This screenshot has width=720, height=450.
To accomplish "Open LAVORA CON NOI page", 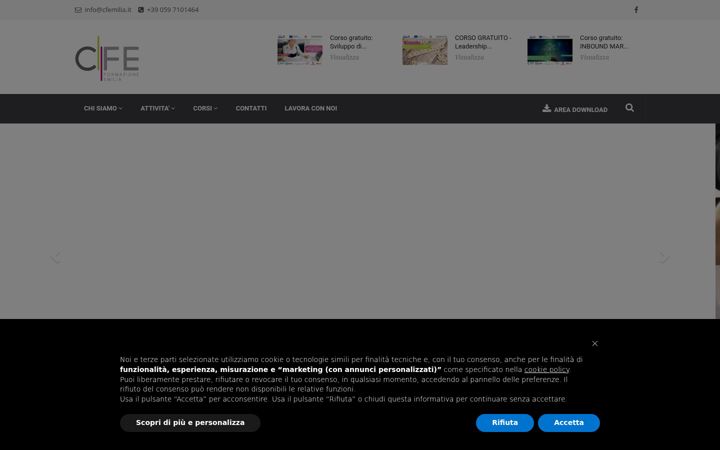I will coord(311,108).
